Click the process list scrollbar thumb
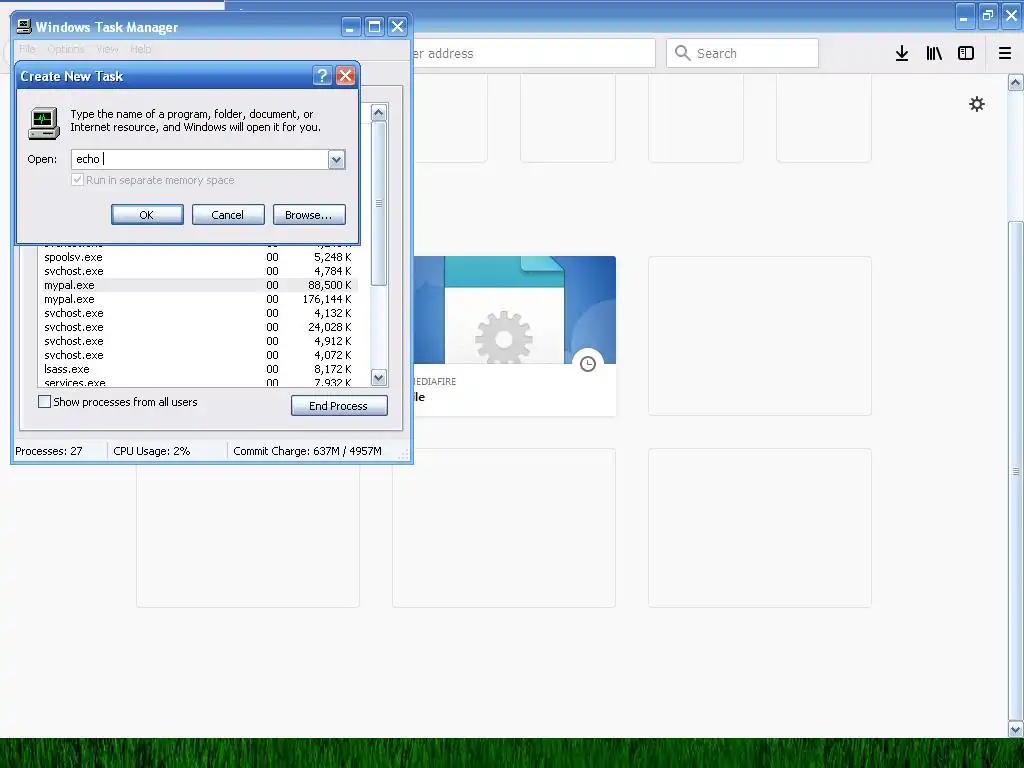Viewport: 1024px width, 768px height. click(379, 203)
